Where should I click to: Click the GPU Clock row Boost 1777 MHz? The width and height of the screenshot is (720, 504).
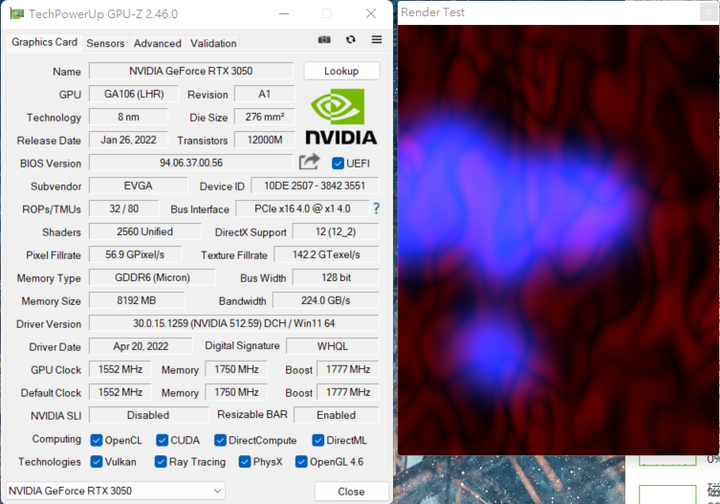click(348, 370)
